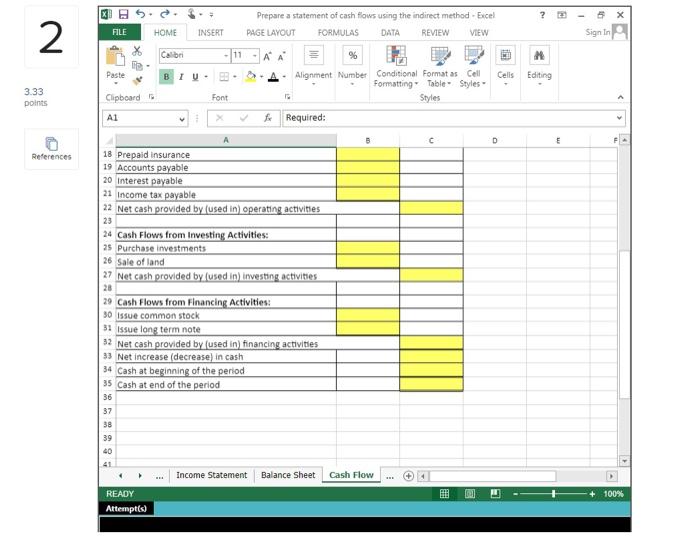Open Excel help question mark
This screenshot has width=700, height=546.
(x=542, y=15)
